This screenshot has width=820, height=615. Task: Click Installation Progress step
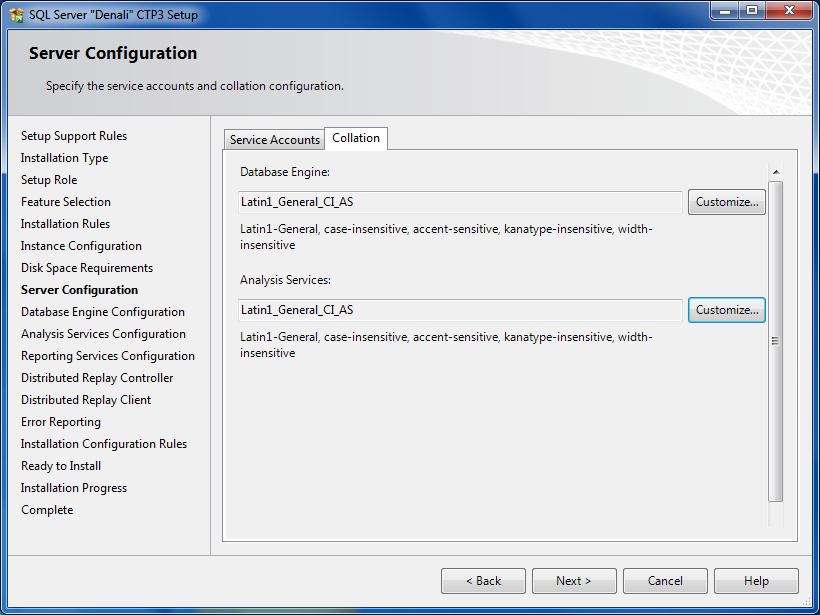click(x=74, y=487)
